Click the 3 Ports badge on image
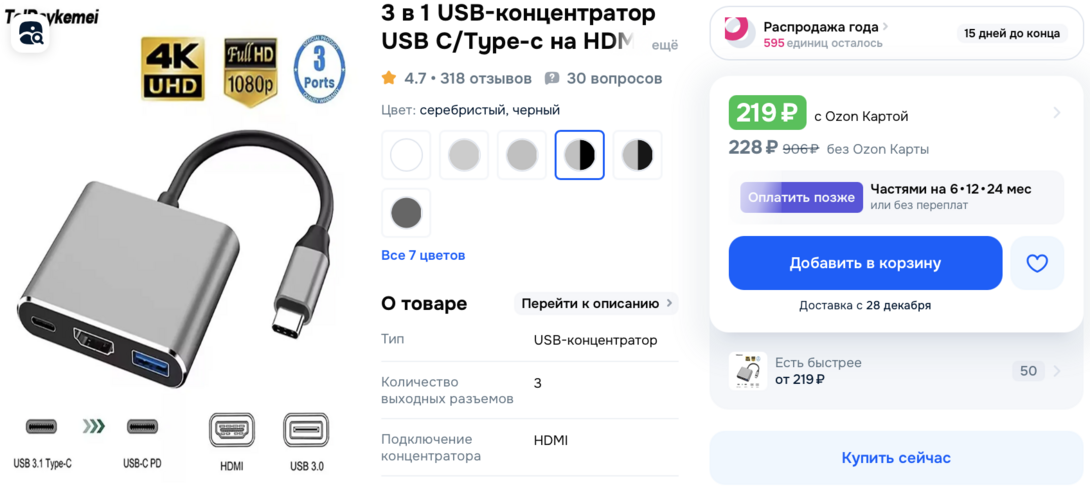 (x=319, y=70)
